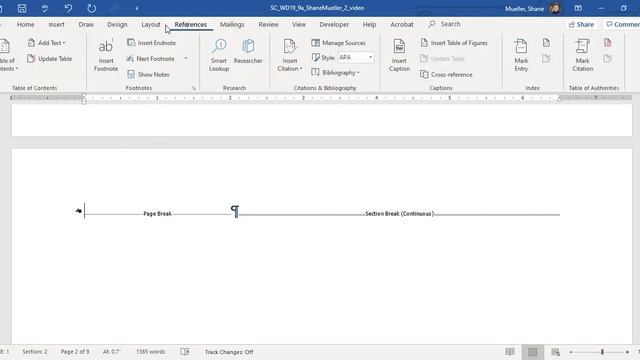Switch to the View tab
This screenshot has width=640, height=360.
pyautogui.click(x=299, y=24)
